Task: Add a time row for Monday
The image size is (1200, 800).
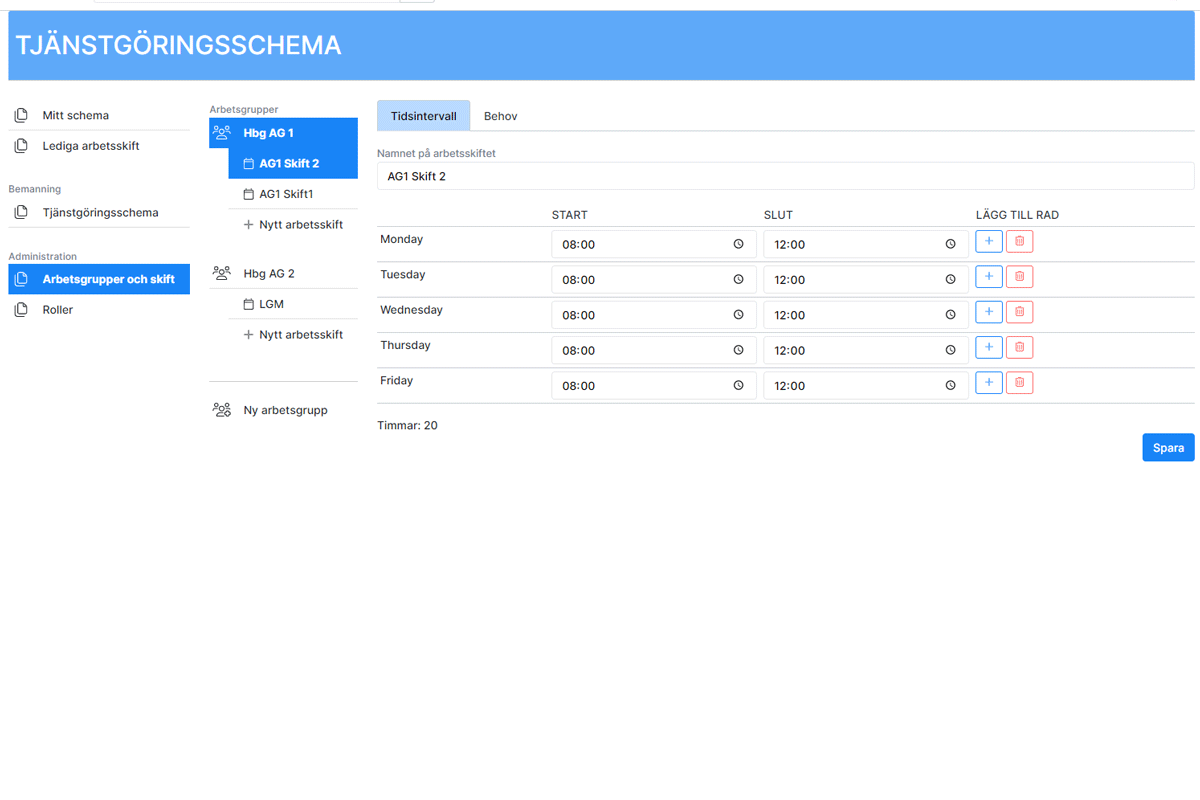Action: click(x=988, y=241)
